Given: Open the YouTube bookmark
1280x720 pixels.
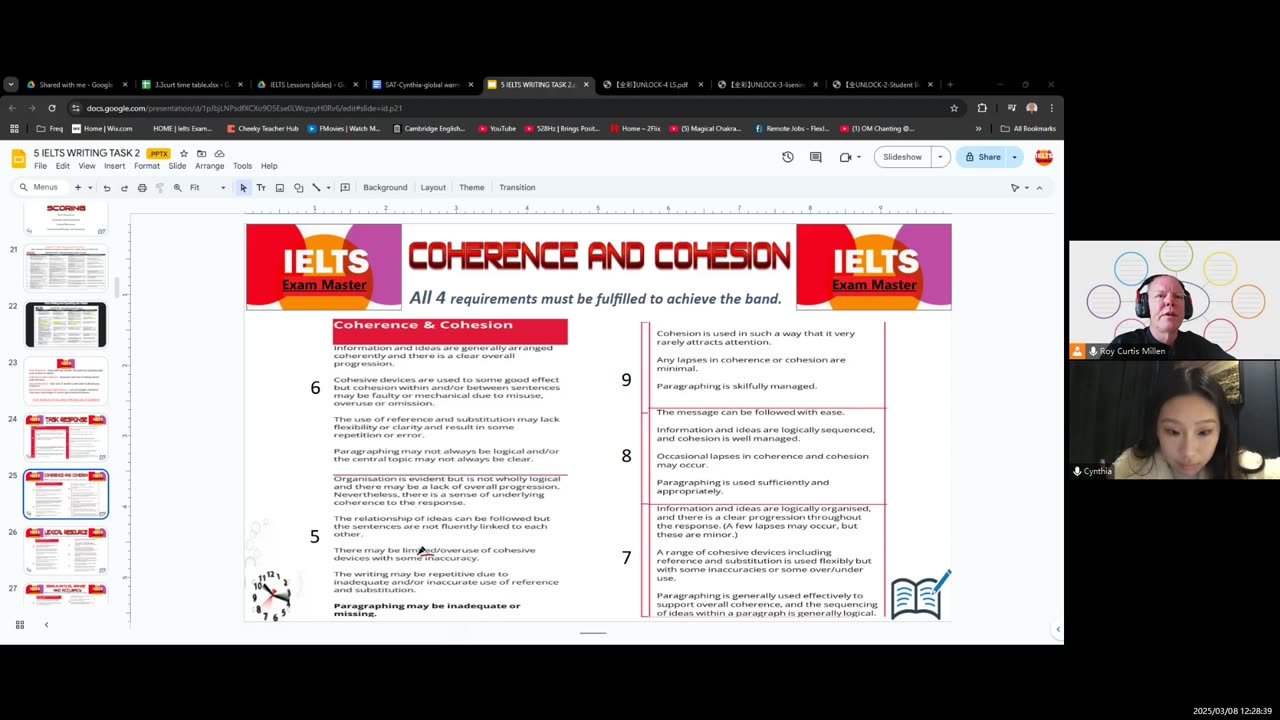Looking at the screenshot, I should (x=497, y=129).
